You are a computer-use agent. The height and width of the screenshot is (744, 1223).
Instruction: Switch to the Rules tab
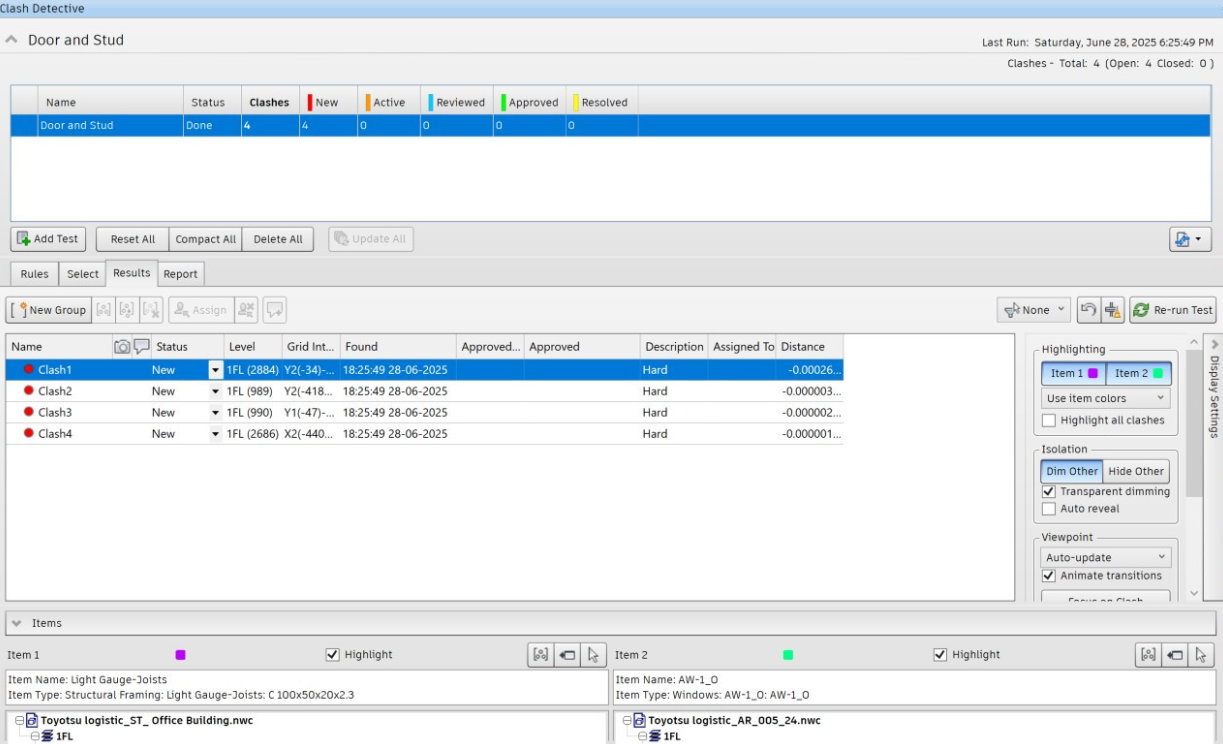[35, 274]
